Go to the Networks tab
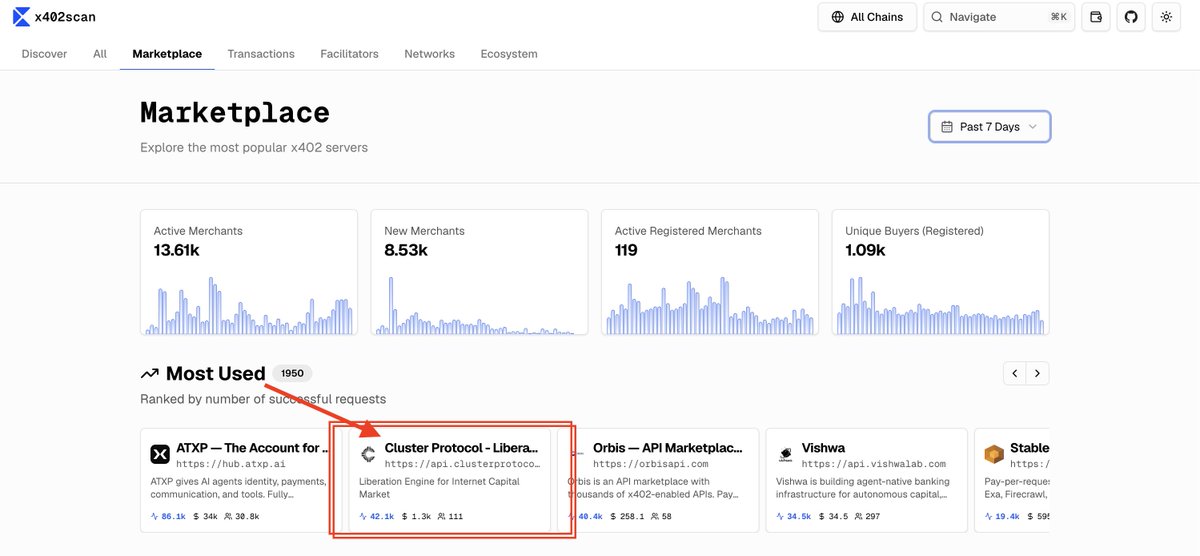Image resolution: width=1200 pixels, height=556 pixels. (430, 54)
